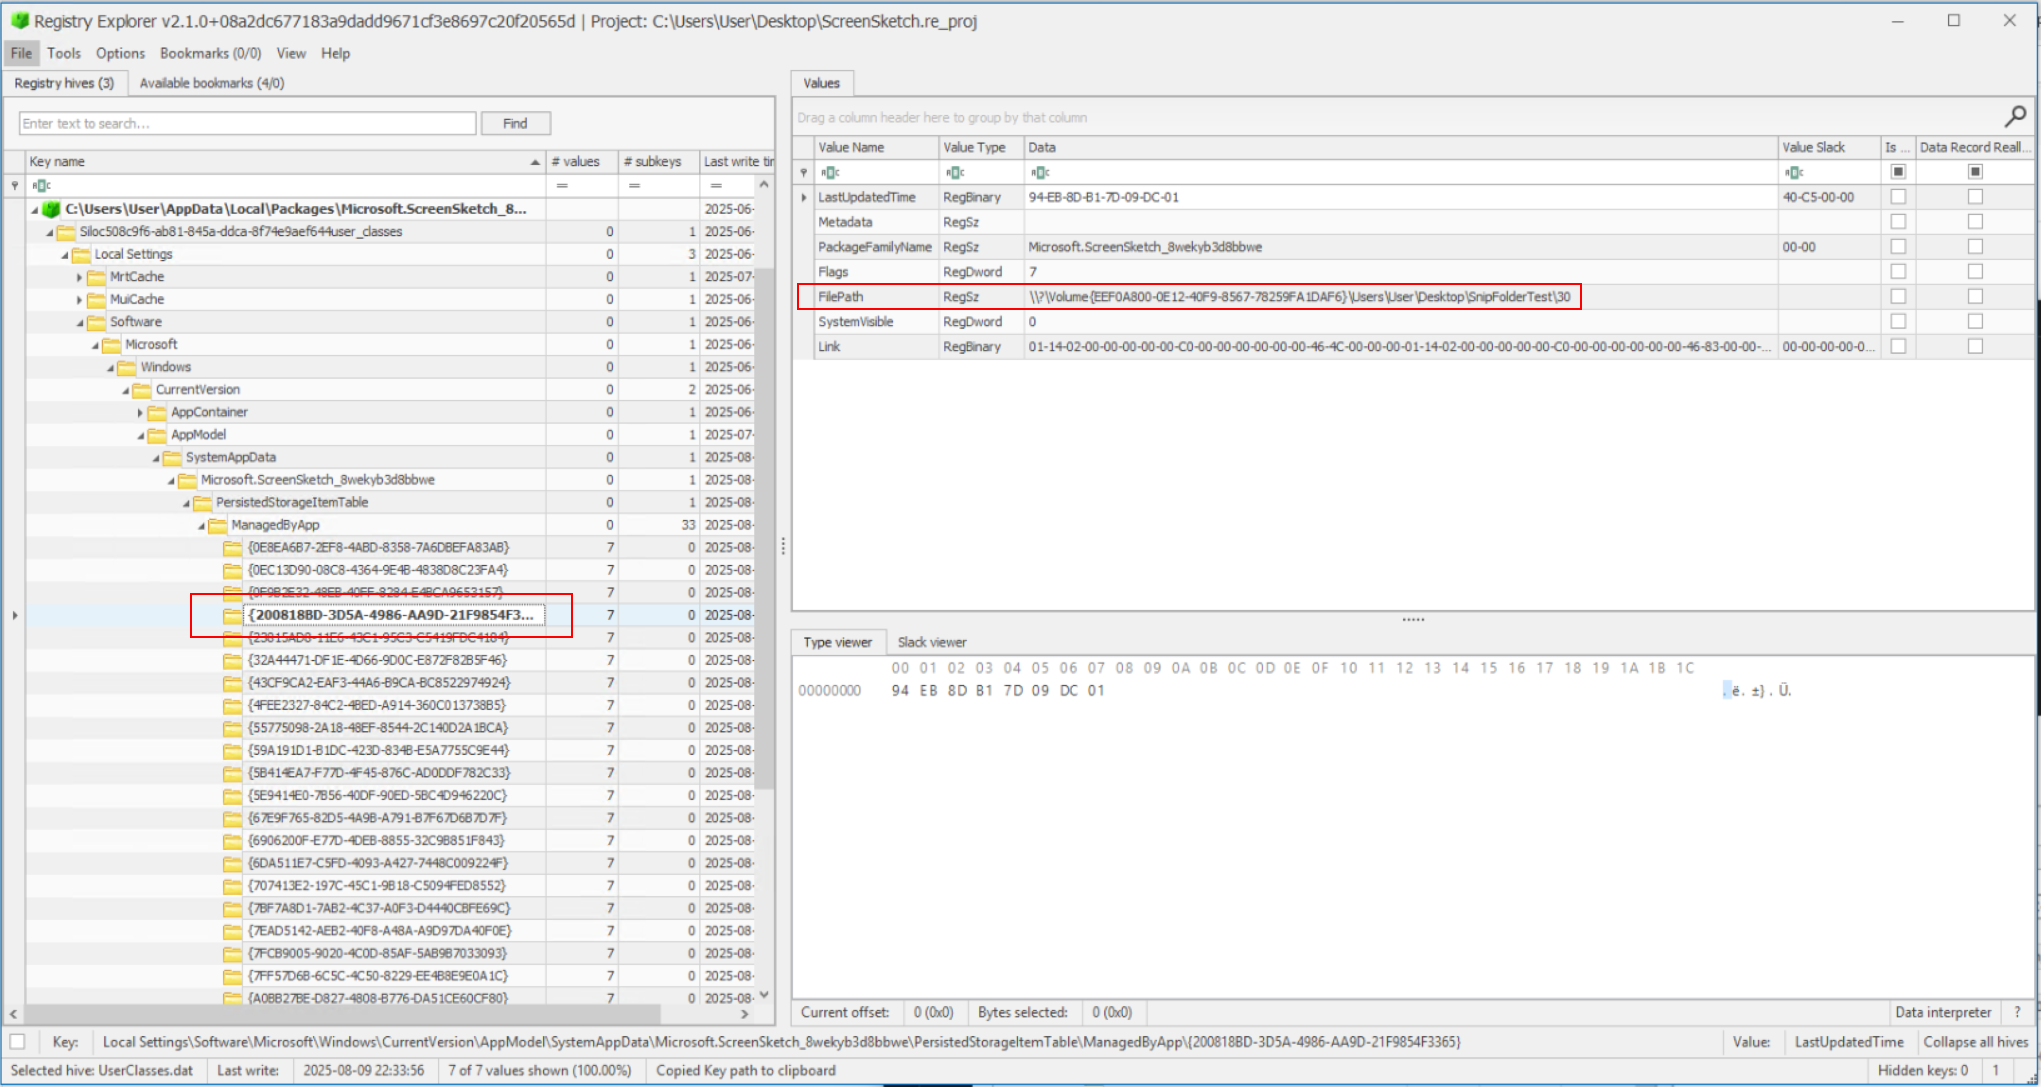Click folder icon of MuiCache key
Screen dimensions: 2041x1087
coord(97,299)
